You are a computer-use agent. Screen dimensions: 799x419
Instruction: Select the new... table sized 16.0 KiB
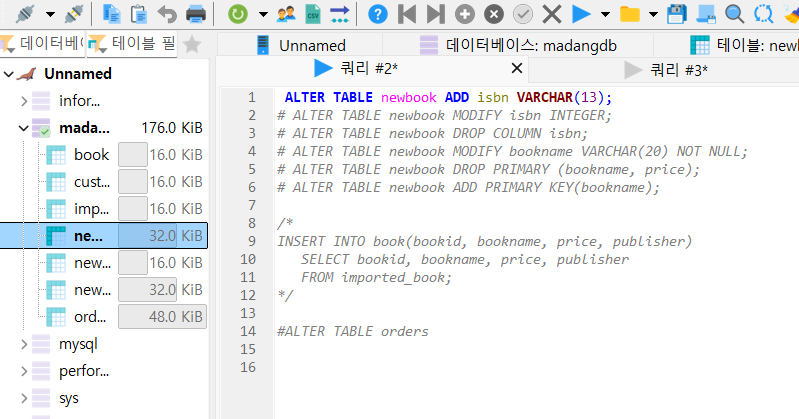[x=92, y=263]
